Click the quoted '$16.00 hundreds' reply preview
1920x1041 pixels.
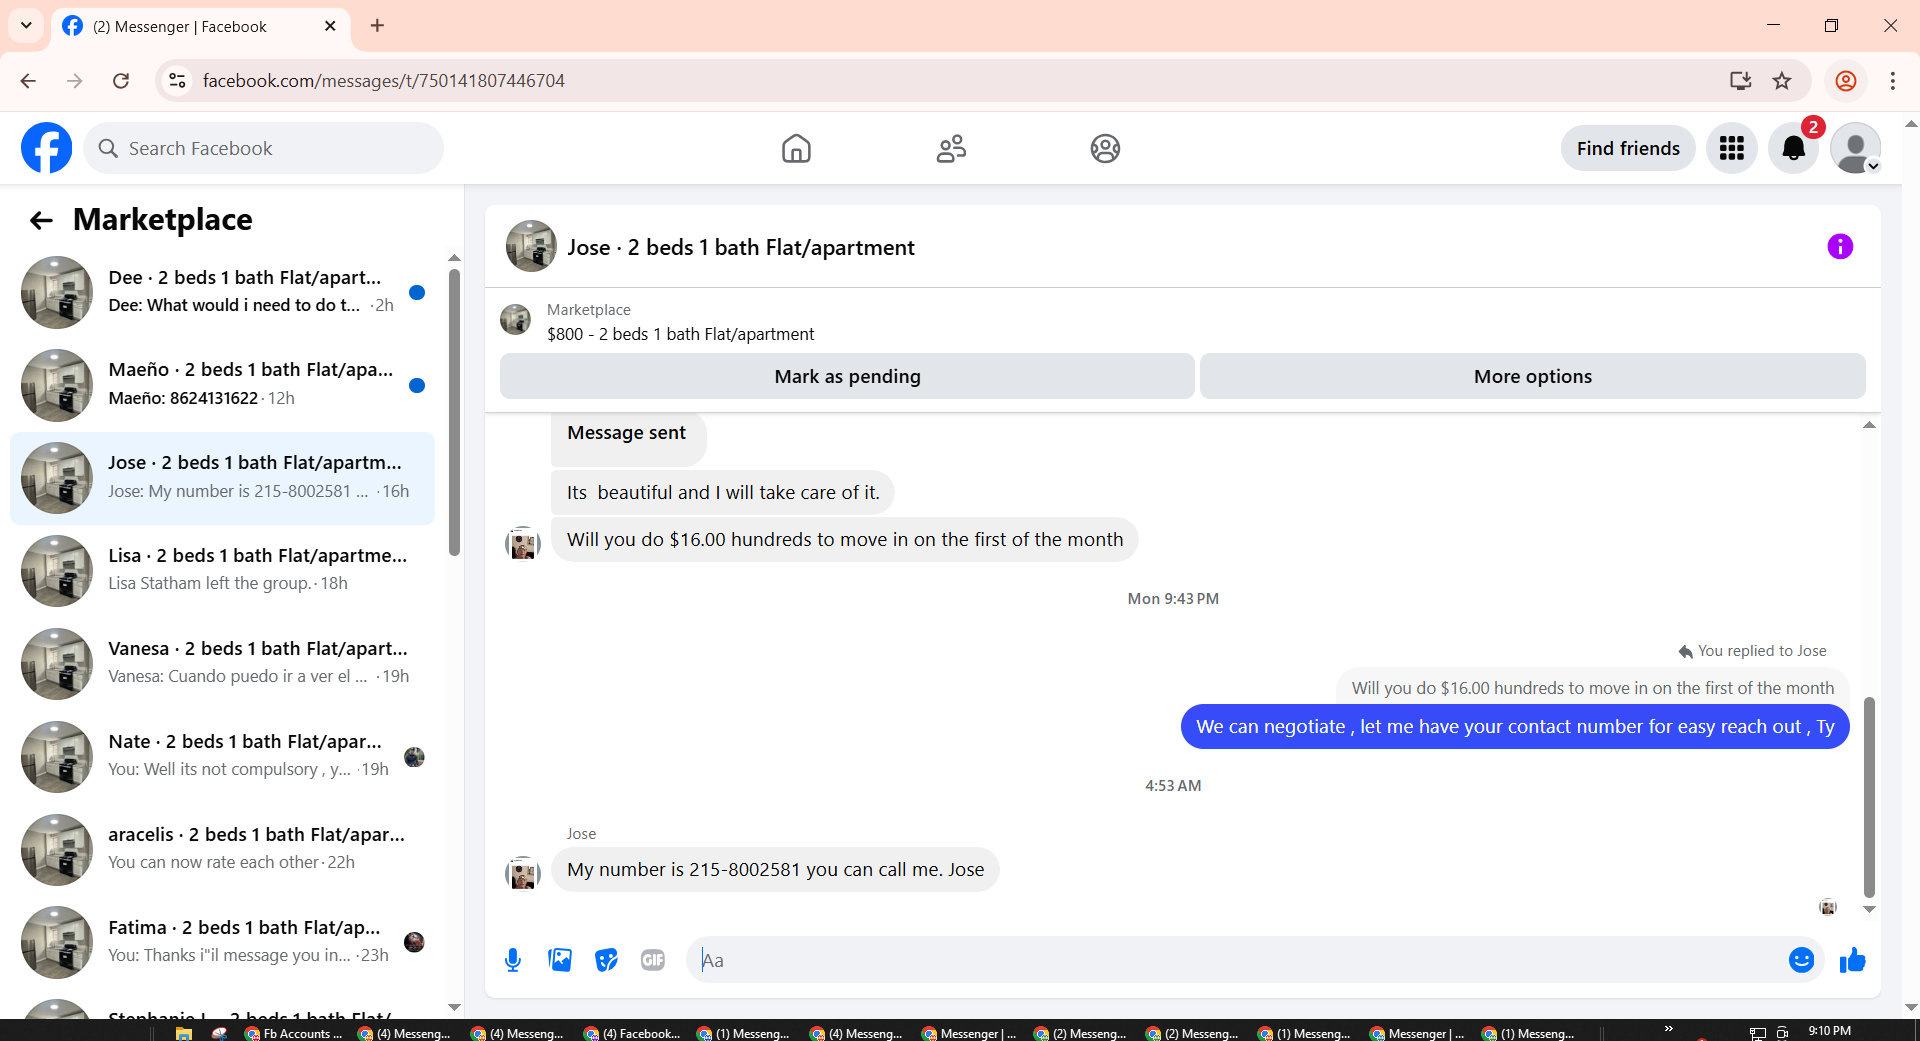1593,688
